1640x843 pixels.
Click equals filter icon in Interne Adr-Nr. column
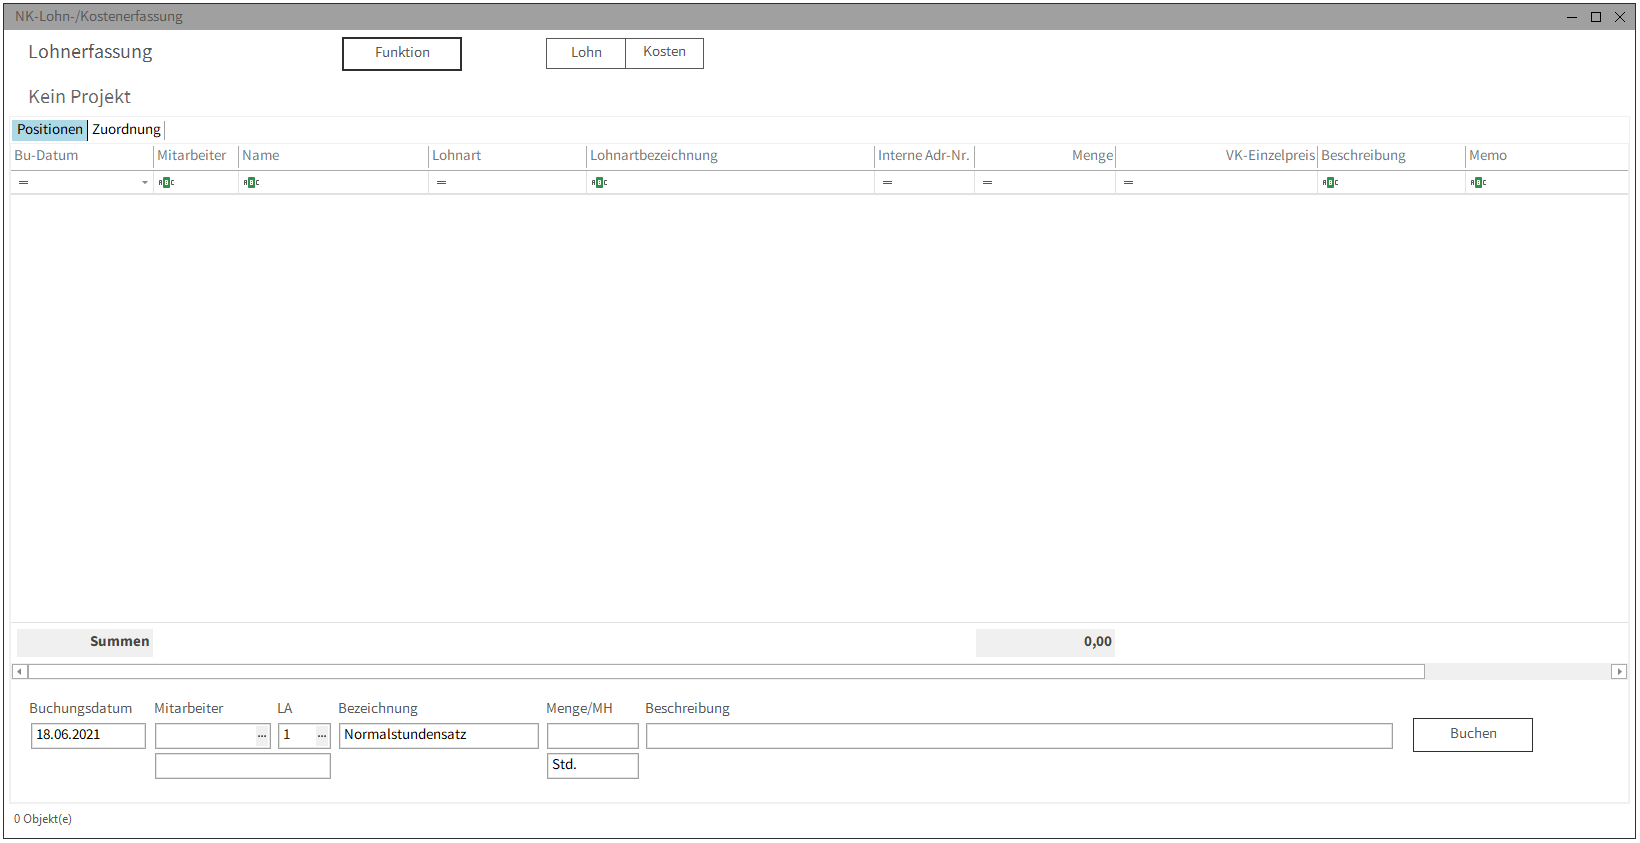tap(887, 183)
